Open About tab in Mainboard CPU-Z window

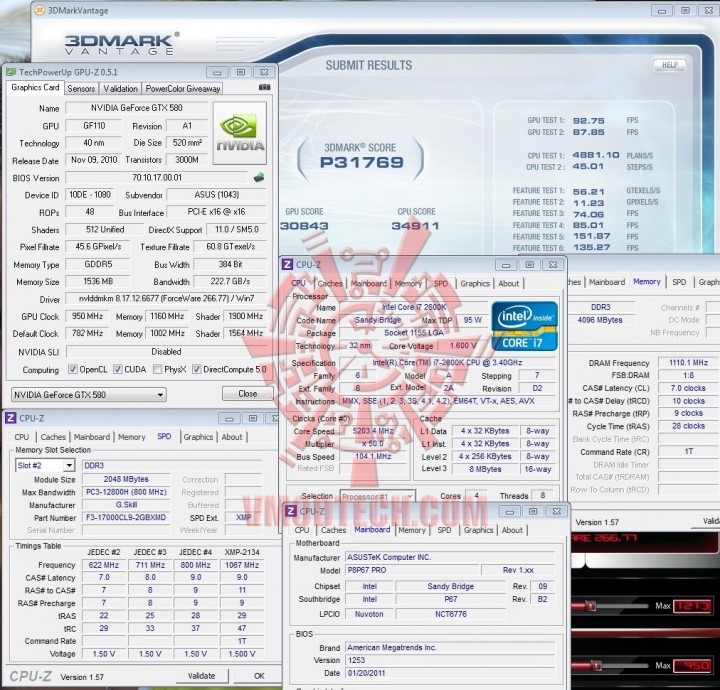[x=512, y=530]
